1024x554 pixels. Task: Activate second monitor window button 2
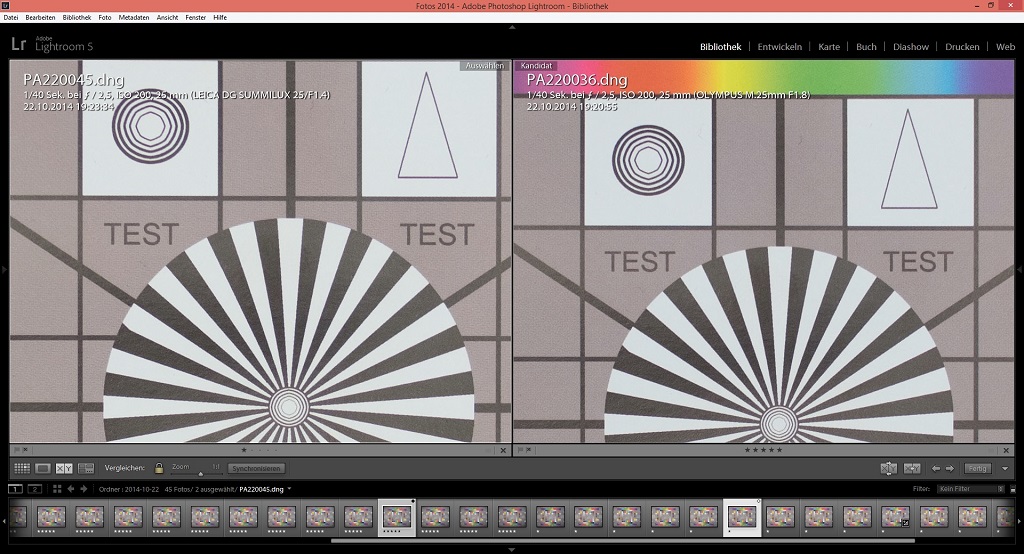click(34, 489)
